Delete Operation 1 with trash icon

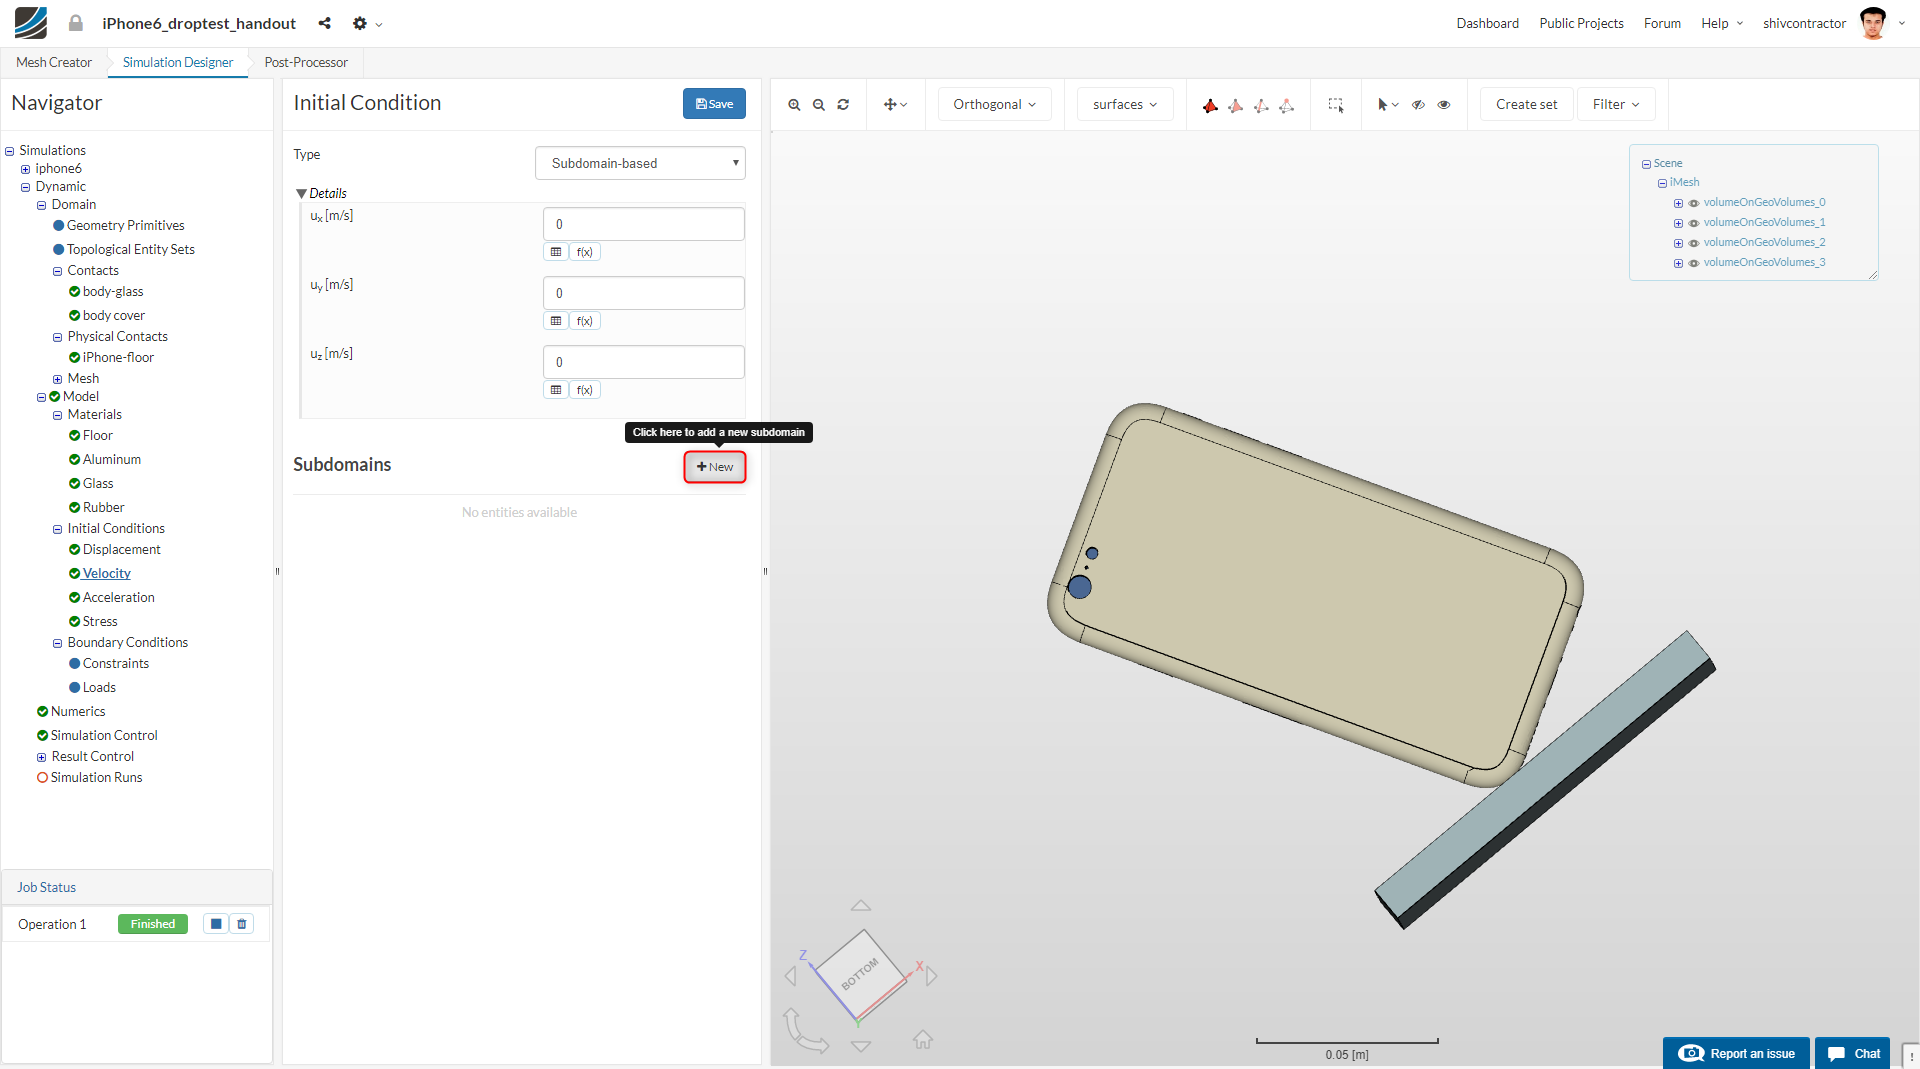tap(242, 924)
